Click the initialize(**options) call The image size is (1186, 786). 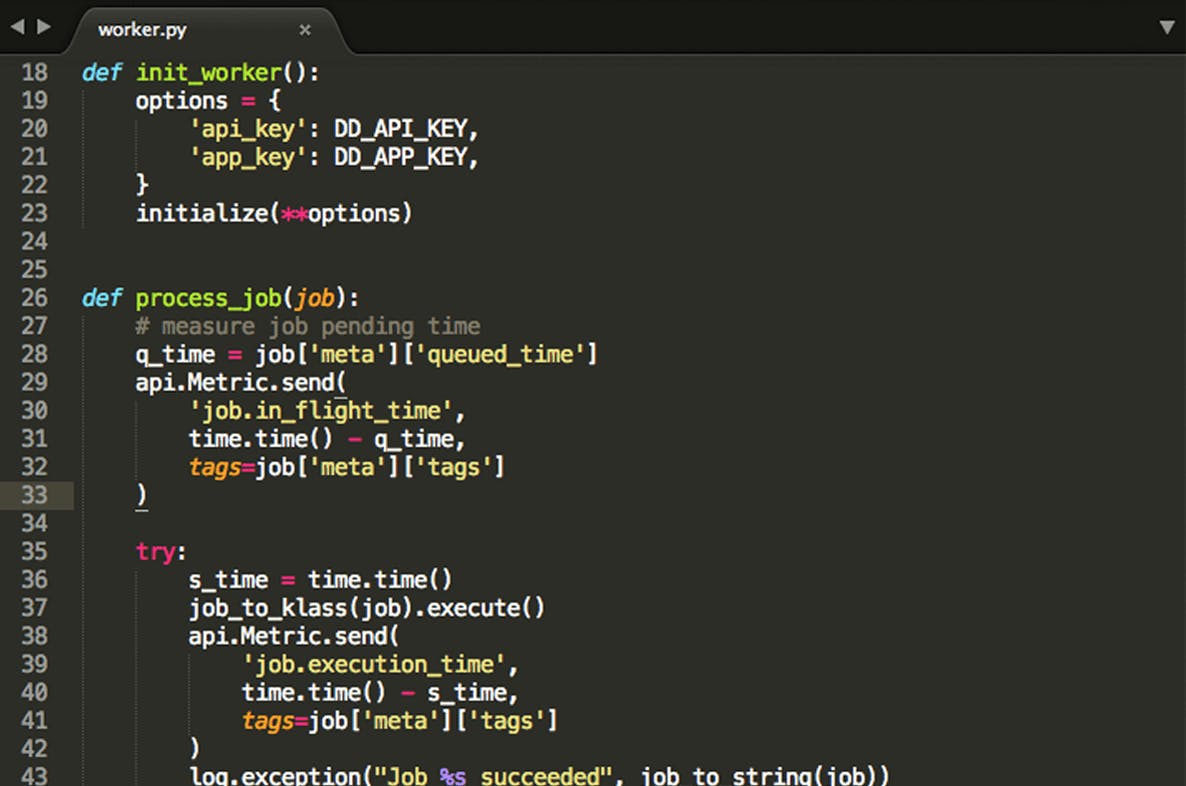(273, 214)
